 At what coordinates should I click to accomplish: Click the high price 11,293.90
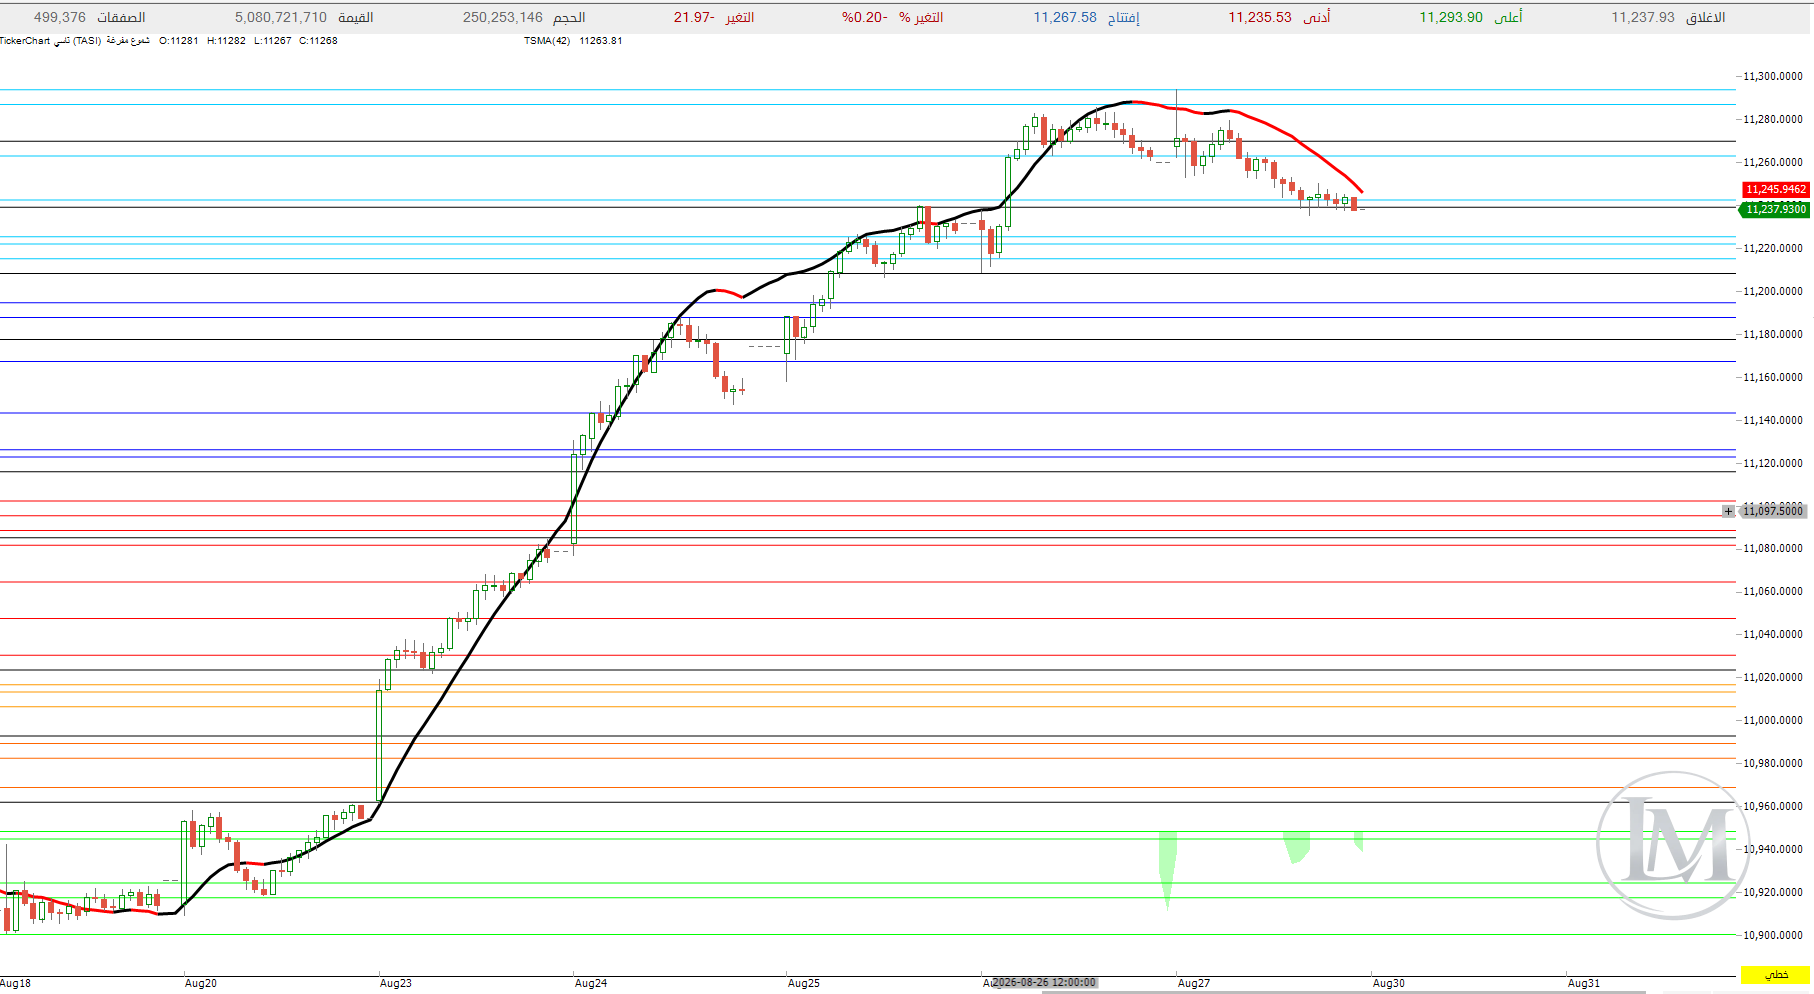click(1451, 18)
